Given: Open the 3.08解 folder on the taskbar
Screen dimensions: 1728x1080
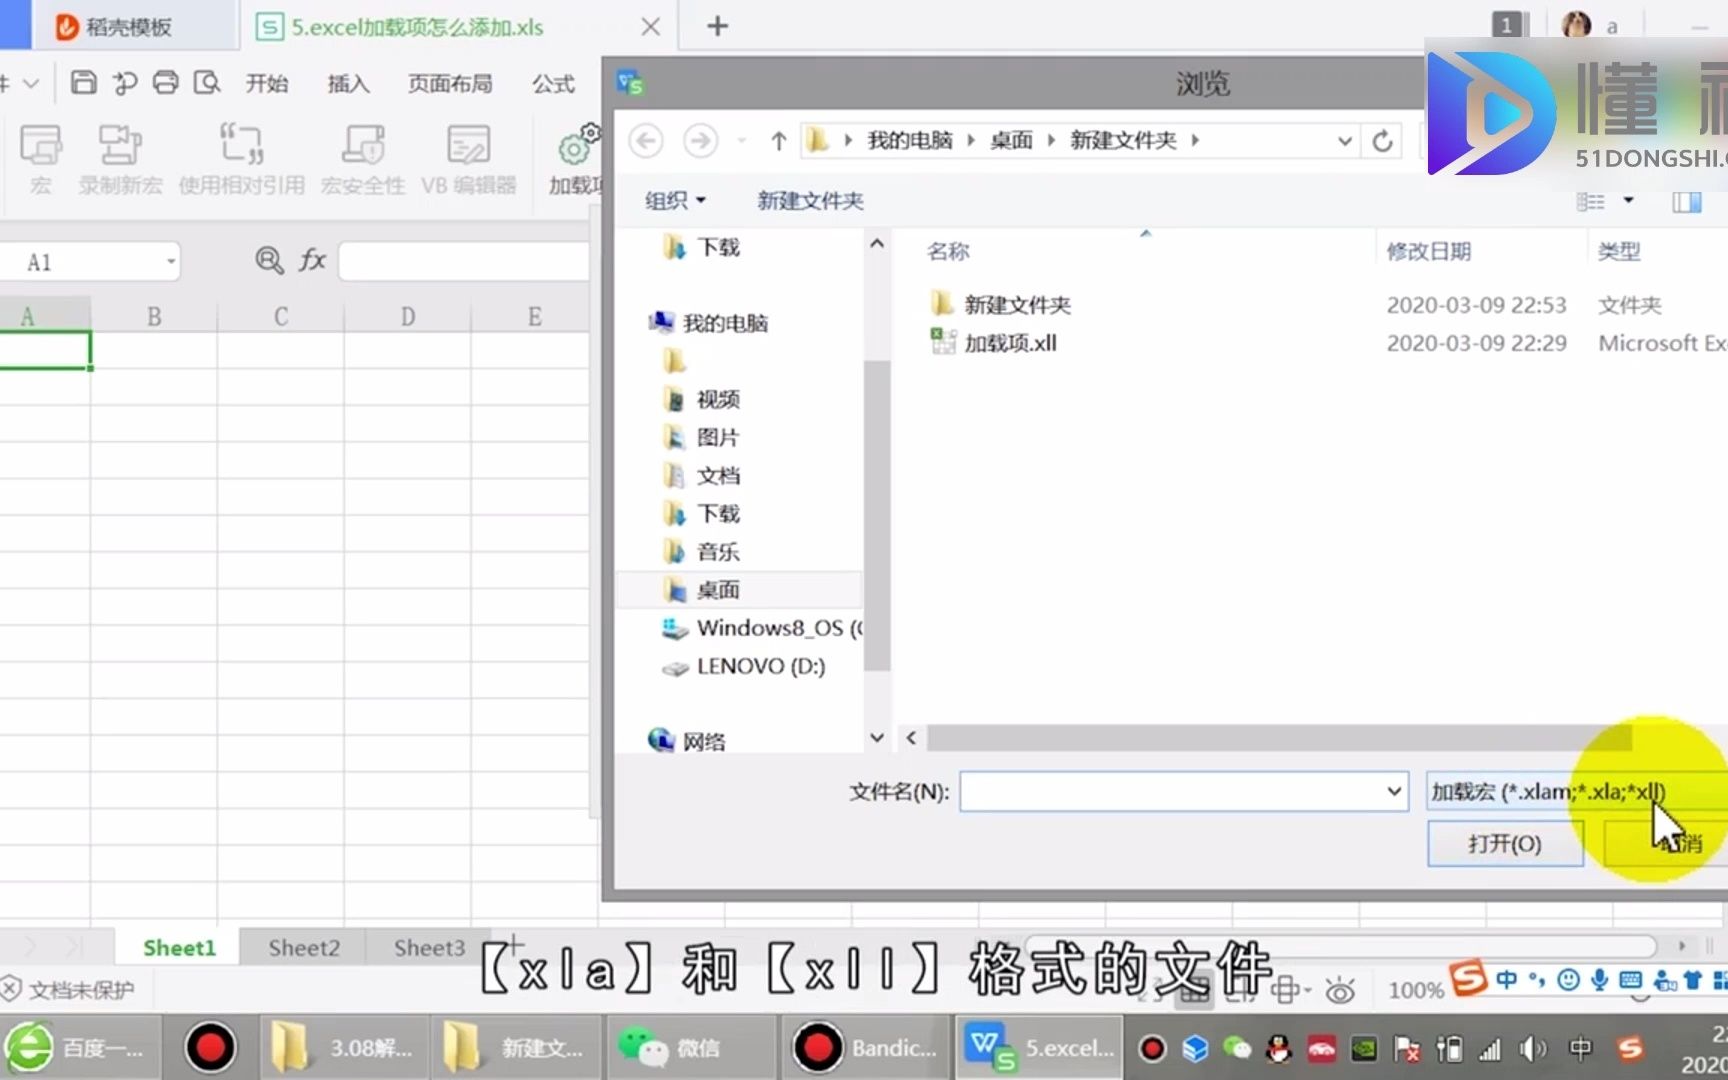Looking at the screenshot, I should [344, 1047].
